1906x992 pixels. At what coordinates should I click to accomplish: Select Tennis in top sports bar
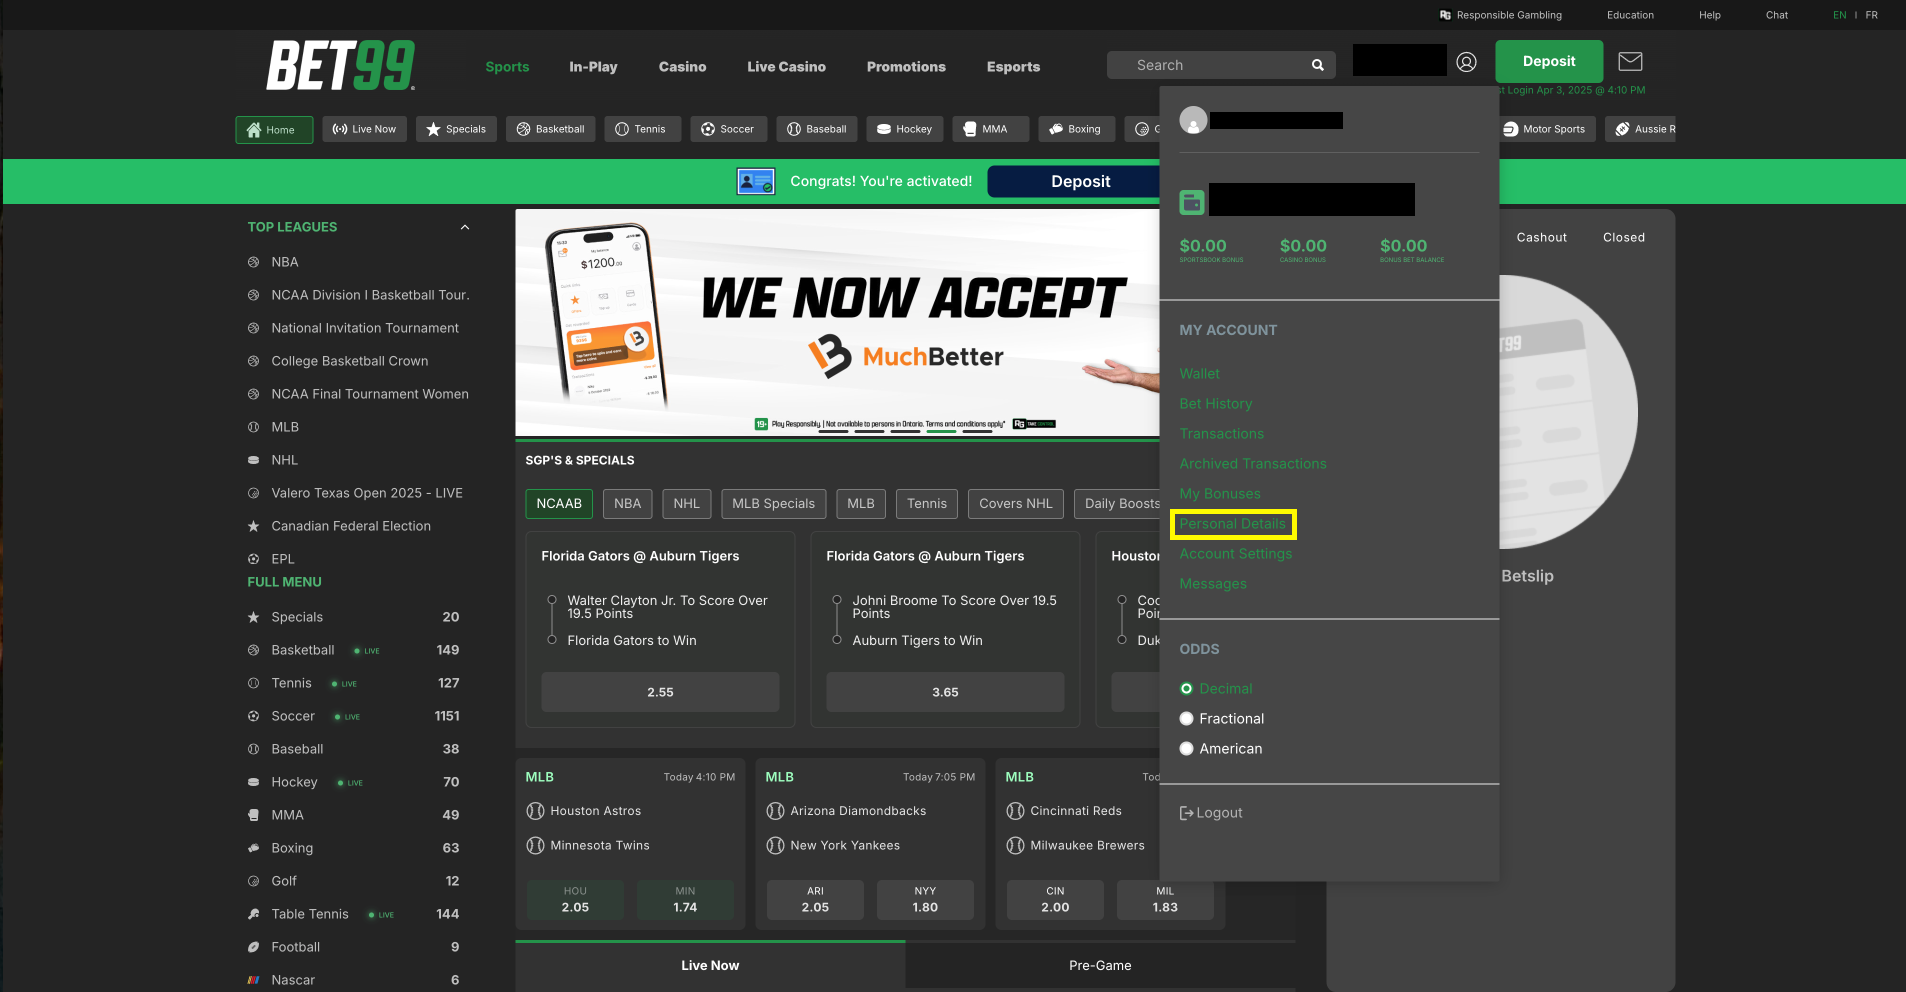[x=642, y=129]
